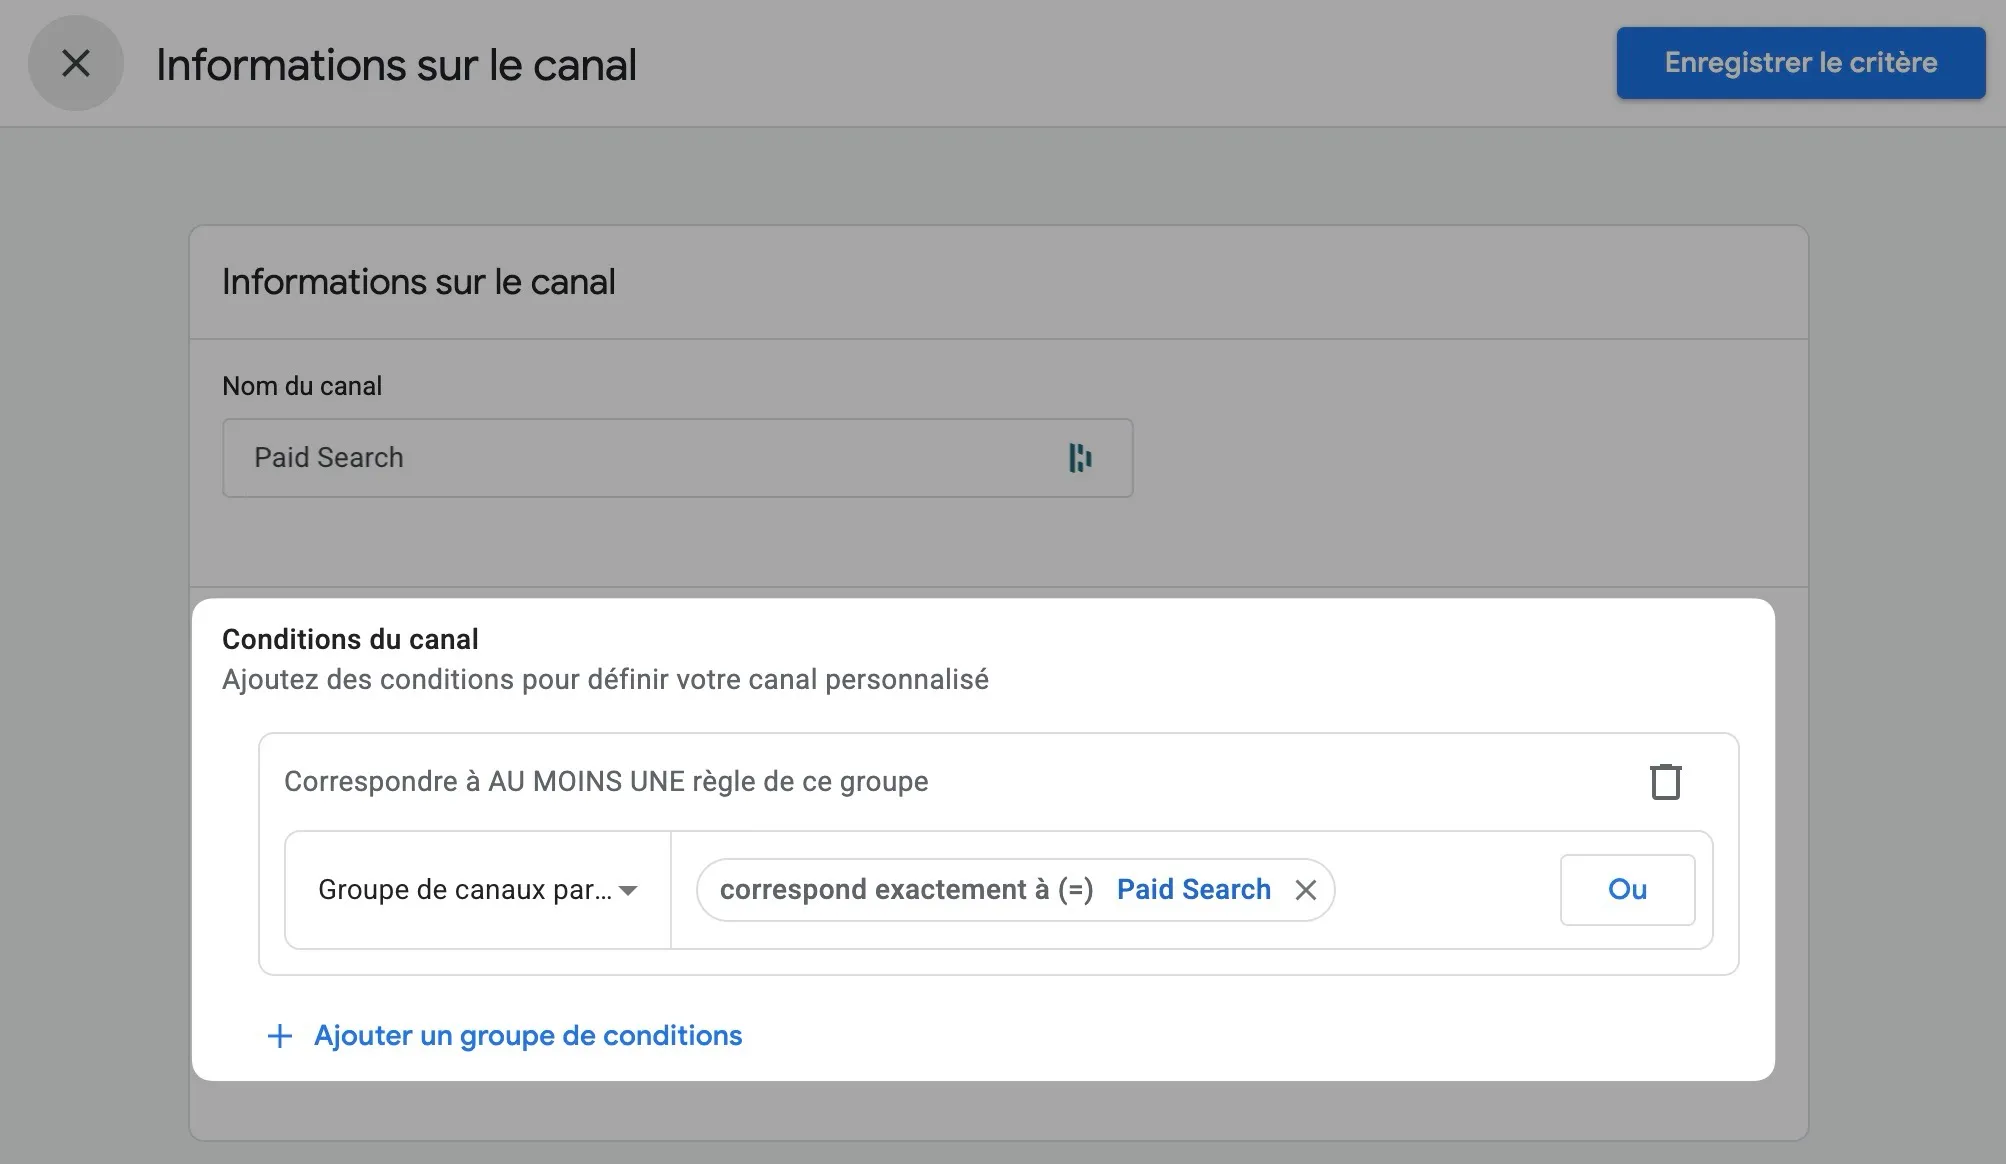Viewport: 2006px width, 1164px height.
Task: Click the Paid Search value in condition
Action: coord(1193,889)
